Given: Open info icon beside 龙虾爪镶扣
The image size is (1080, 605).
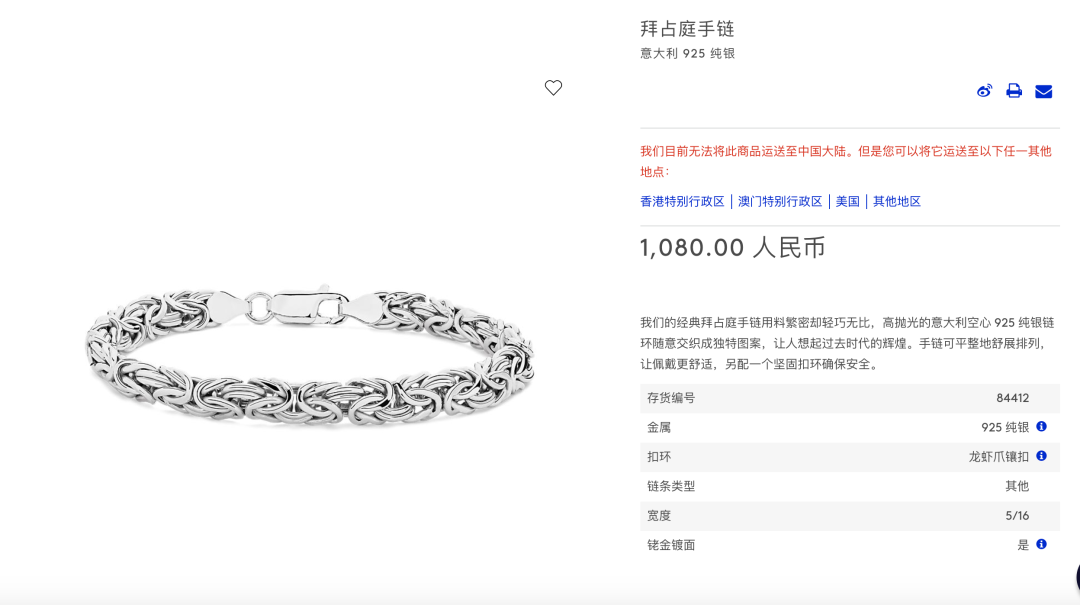Looking at the screenshot, I should [x=1041, y=456].
